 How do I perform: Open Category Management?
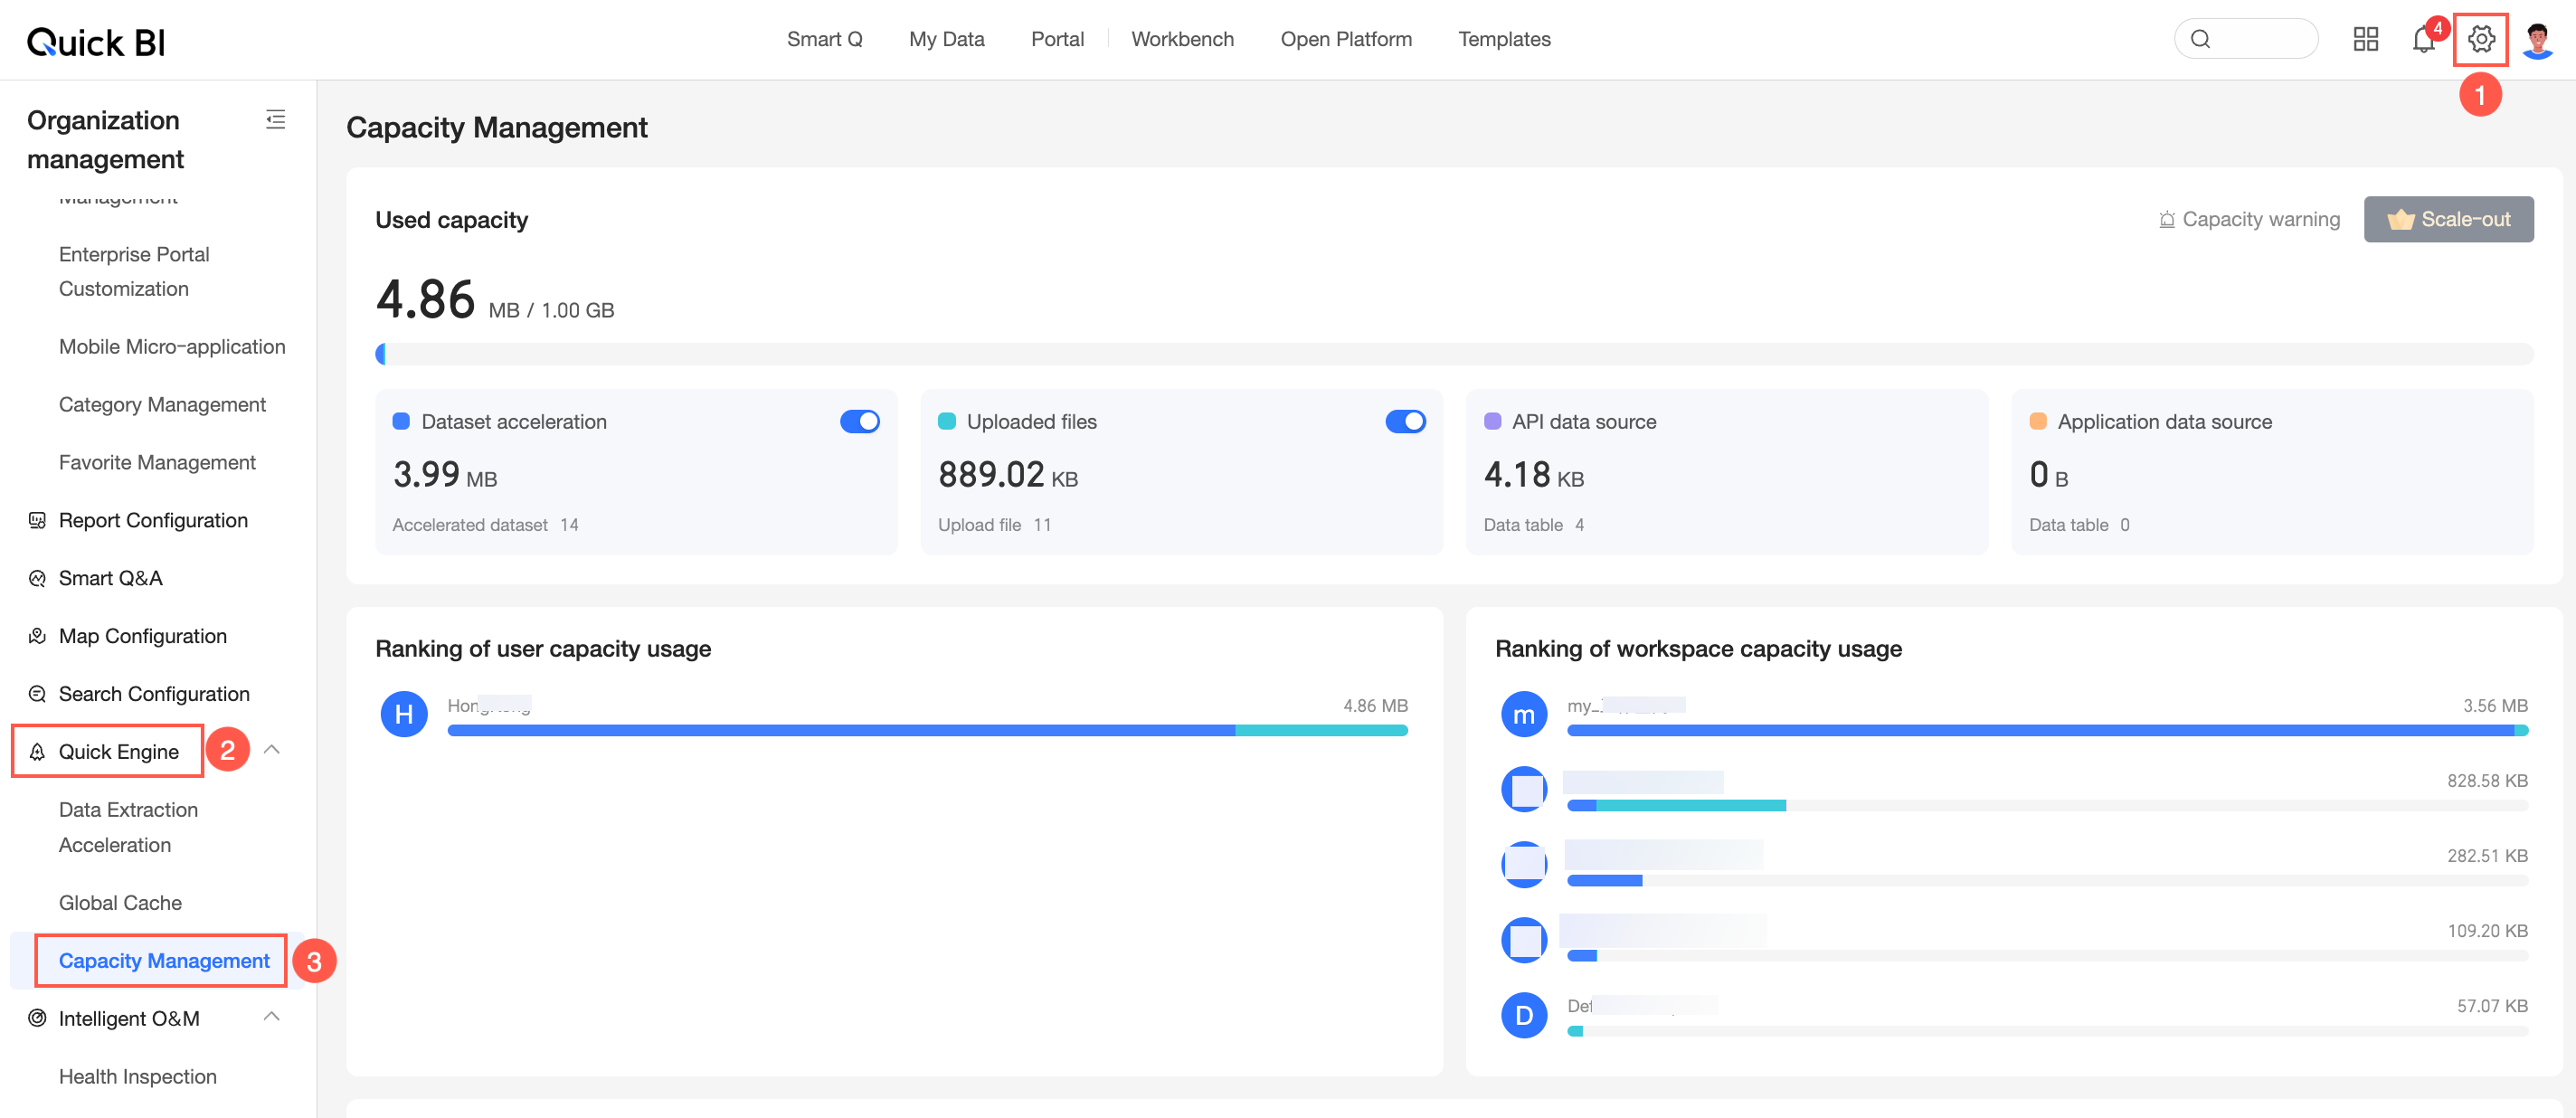[x=162, y=405]
